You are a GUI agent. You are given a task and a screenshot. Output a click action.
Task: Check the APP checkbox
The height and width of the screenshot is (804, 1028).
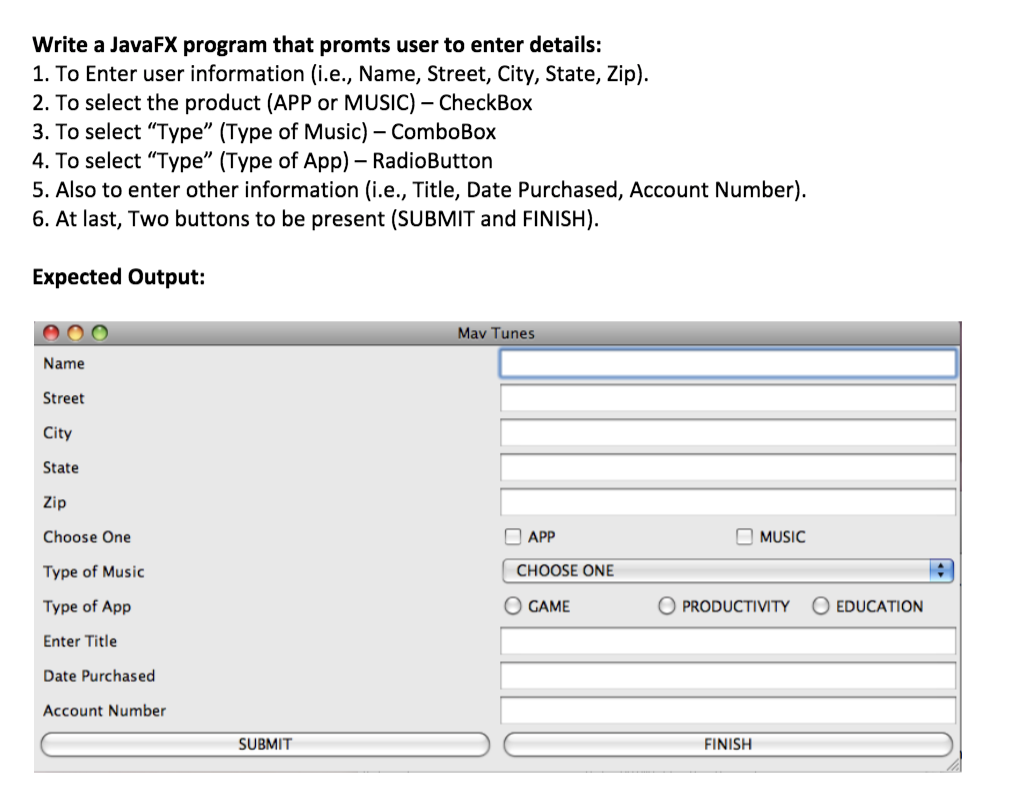click(x=513, y=537)
